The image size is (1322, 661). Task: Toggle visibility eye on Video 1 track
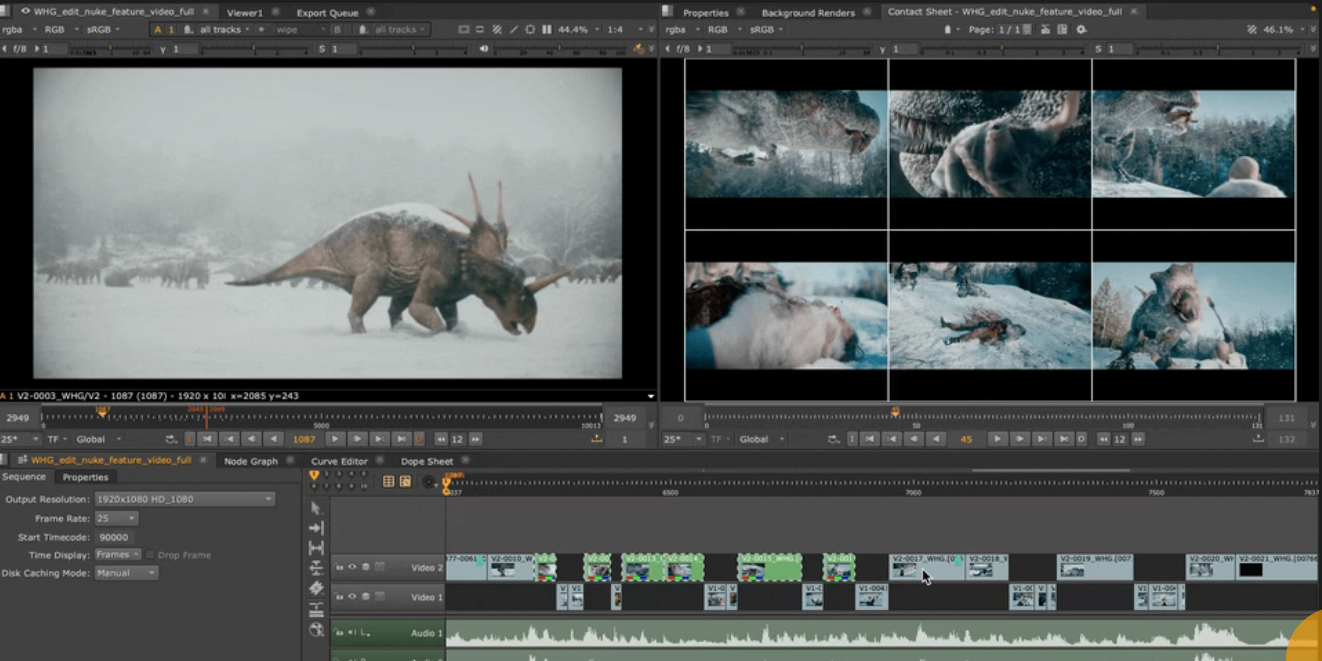click(352, 597)
